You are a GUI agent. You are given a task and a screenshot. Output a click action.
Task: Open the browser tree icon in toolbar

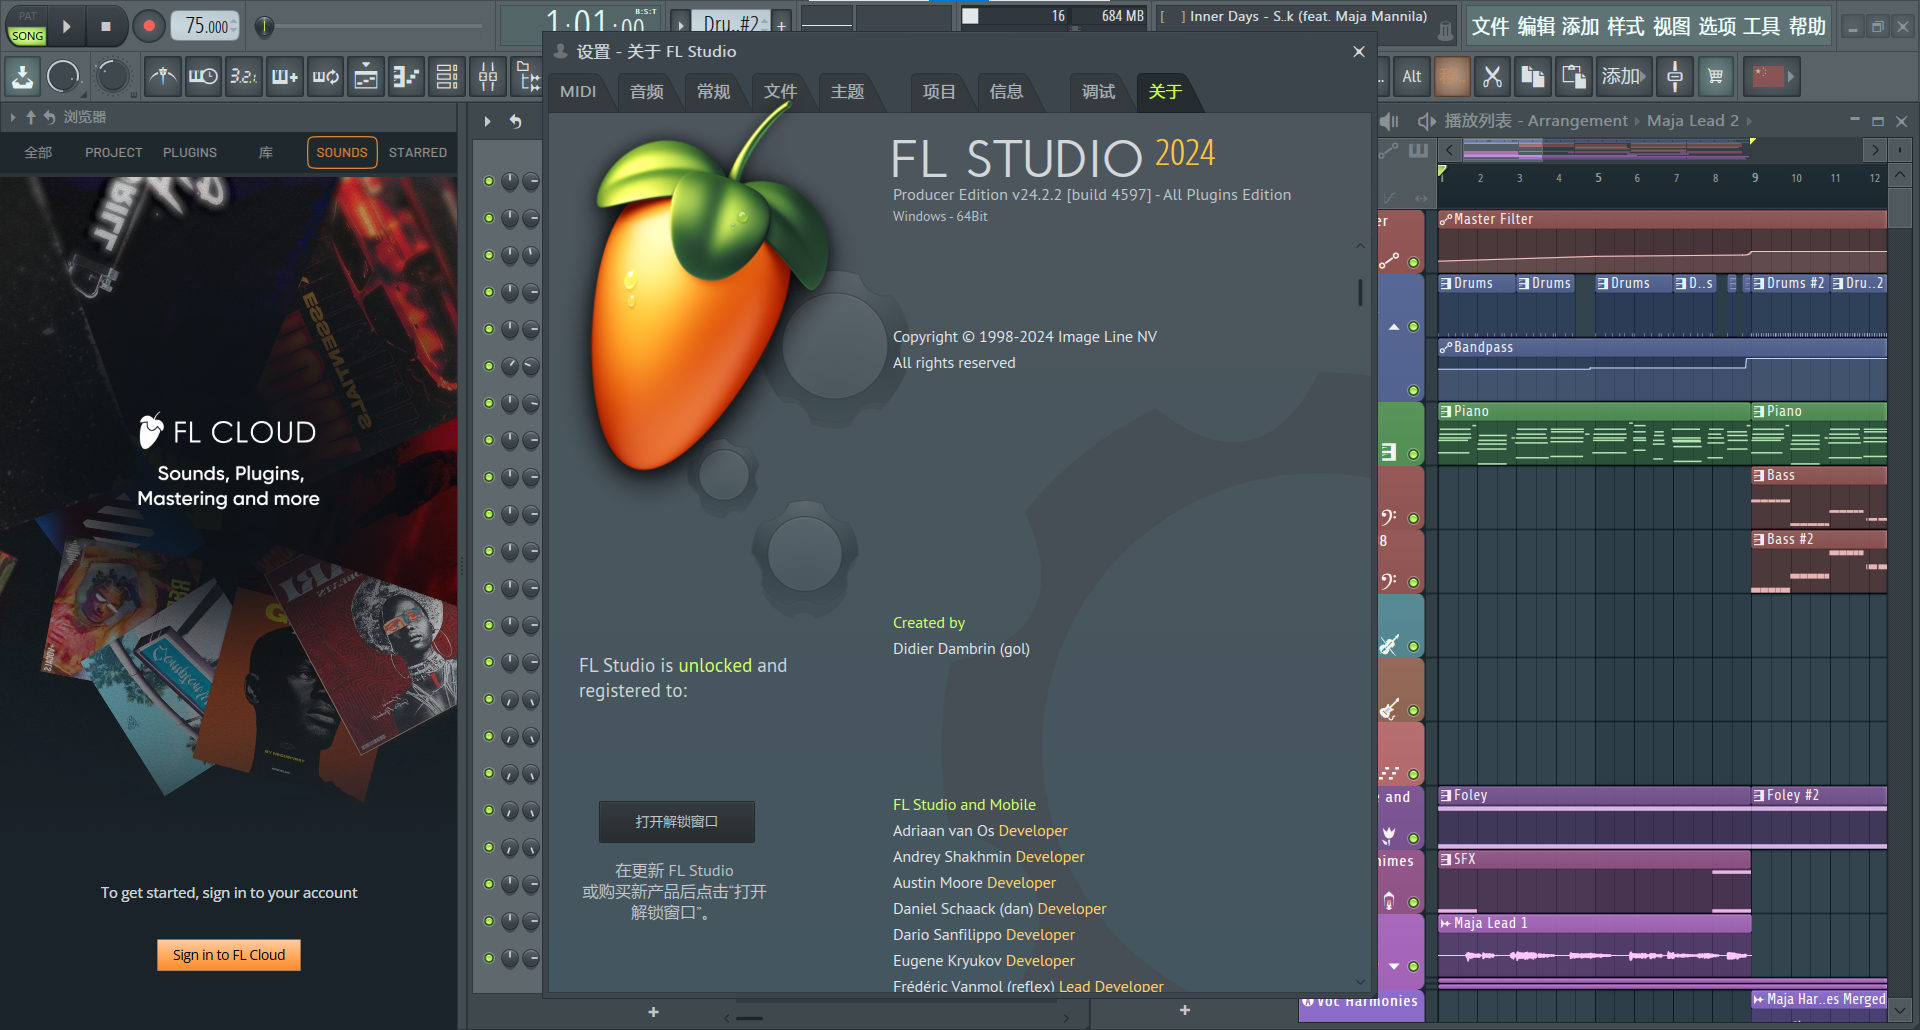(x=527, y=76)
